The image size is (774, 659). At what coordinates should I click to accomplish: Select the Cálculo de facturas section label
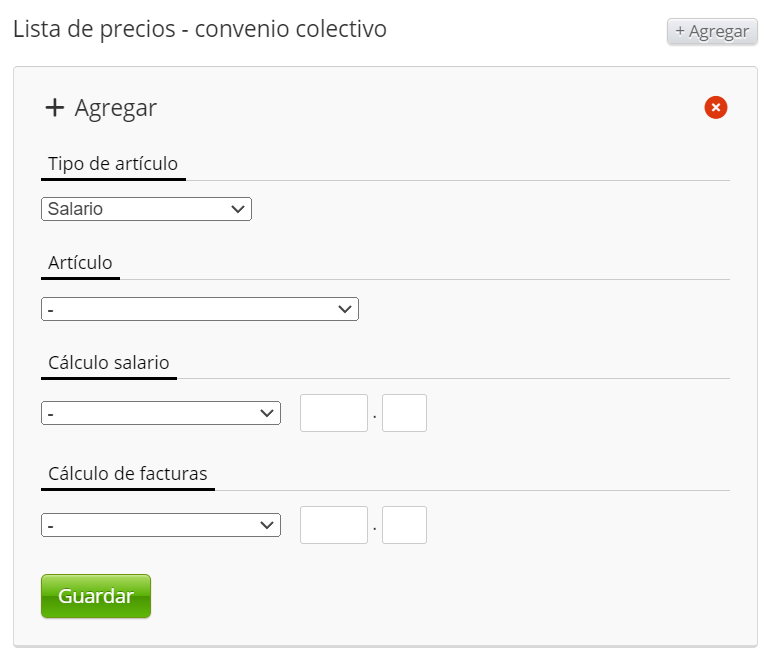pos(128,473)
